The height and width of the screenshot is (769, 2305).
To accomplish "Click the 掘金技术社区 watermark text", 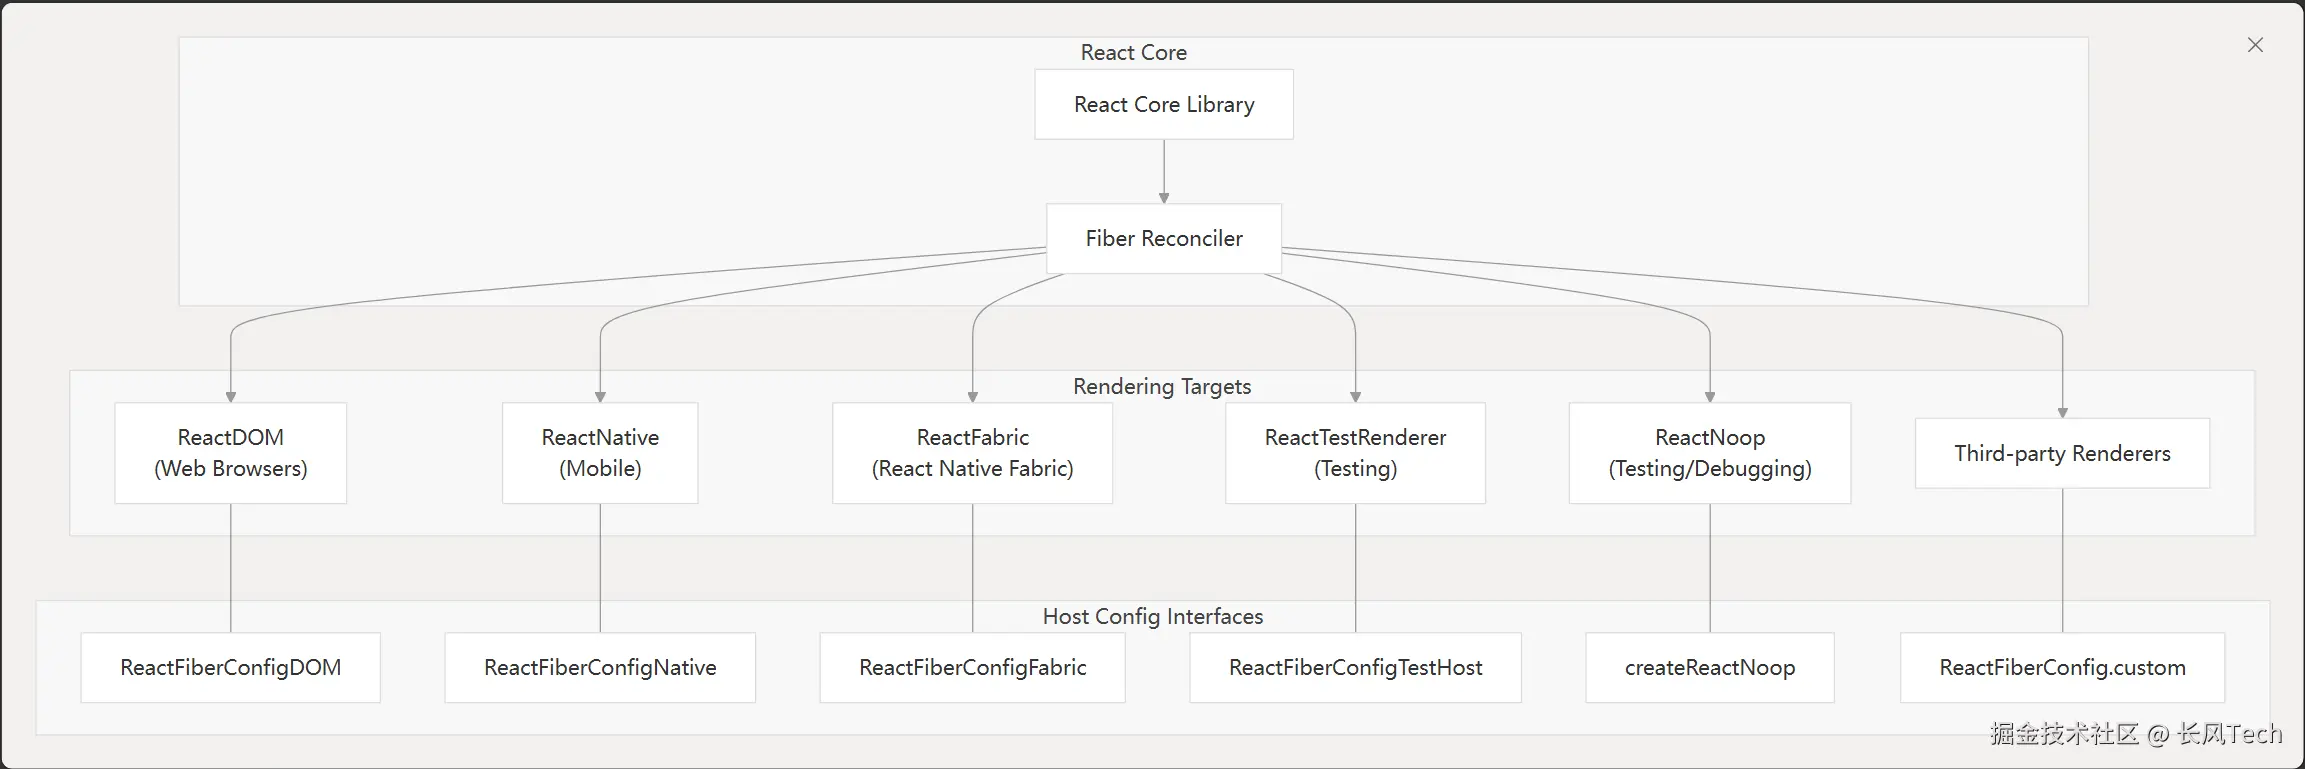I will click(2063, 735).
